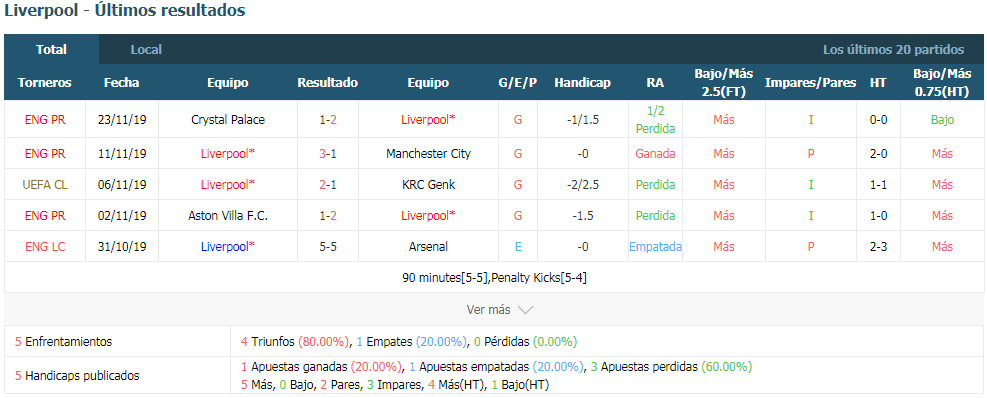This screenshot has width=987, height=398.
Task: Click the 1-2 result at Aston Villa
Action: coord(327,215)
